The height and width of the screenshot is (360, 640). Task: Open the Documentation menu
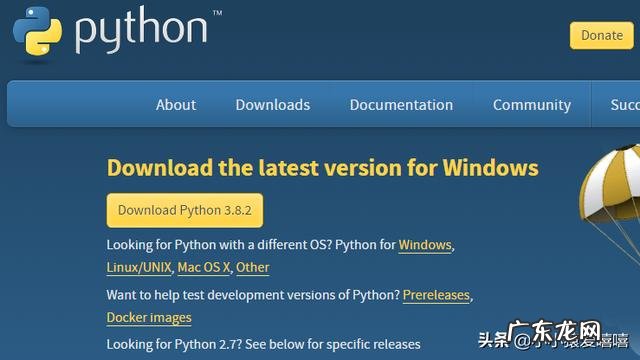coord(401,105)
